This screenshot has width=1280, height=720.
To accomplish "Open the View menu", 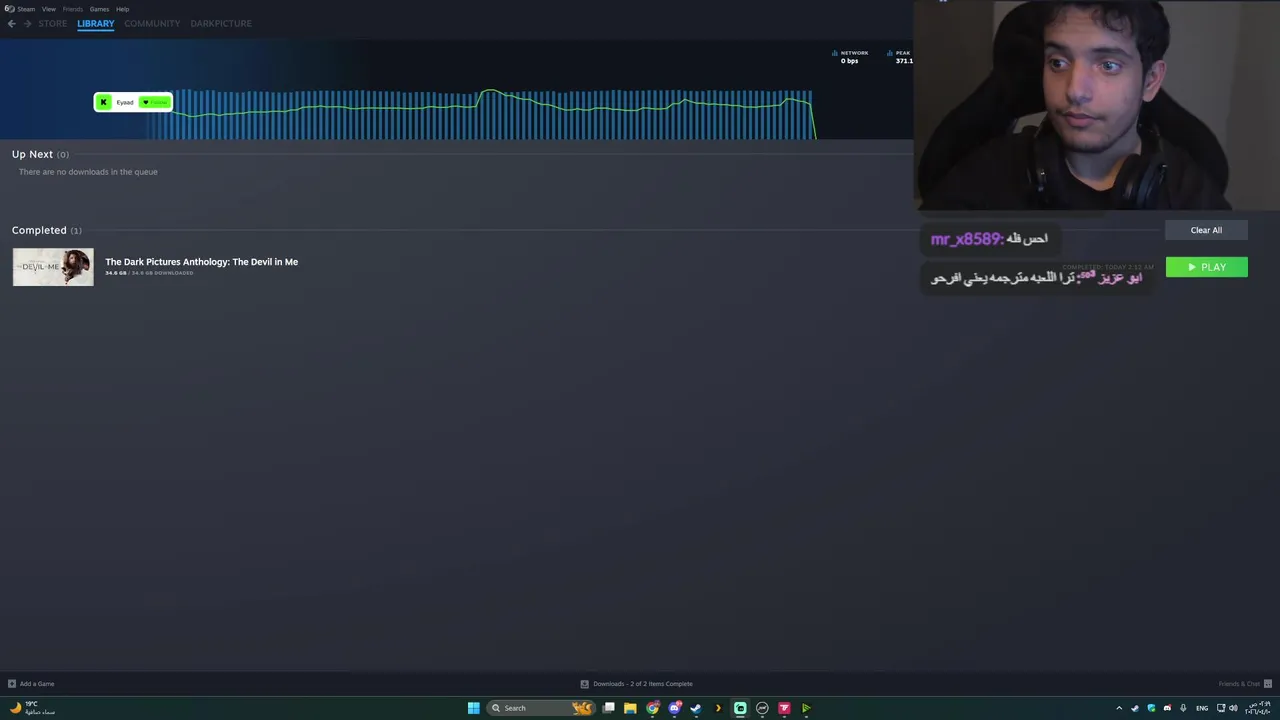I will (48, 9).
